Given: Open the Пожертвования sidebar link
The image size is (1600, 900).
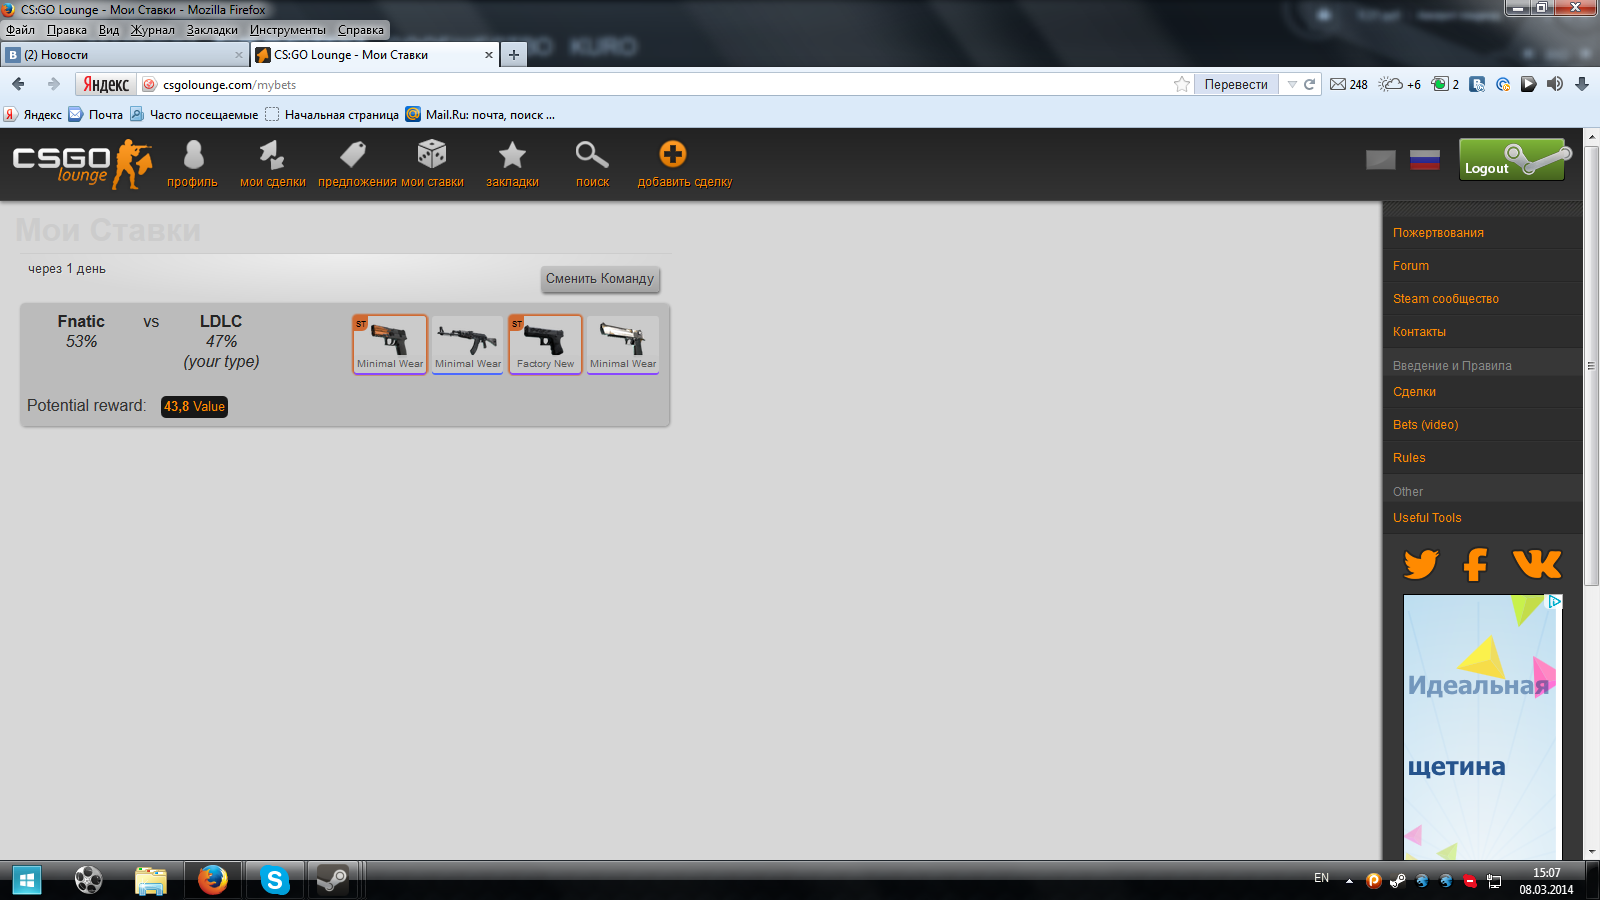Looking at the screenshot, I should [x=1438, y=233].
